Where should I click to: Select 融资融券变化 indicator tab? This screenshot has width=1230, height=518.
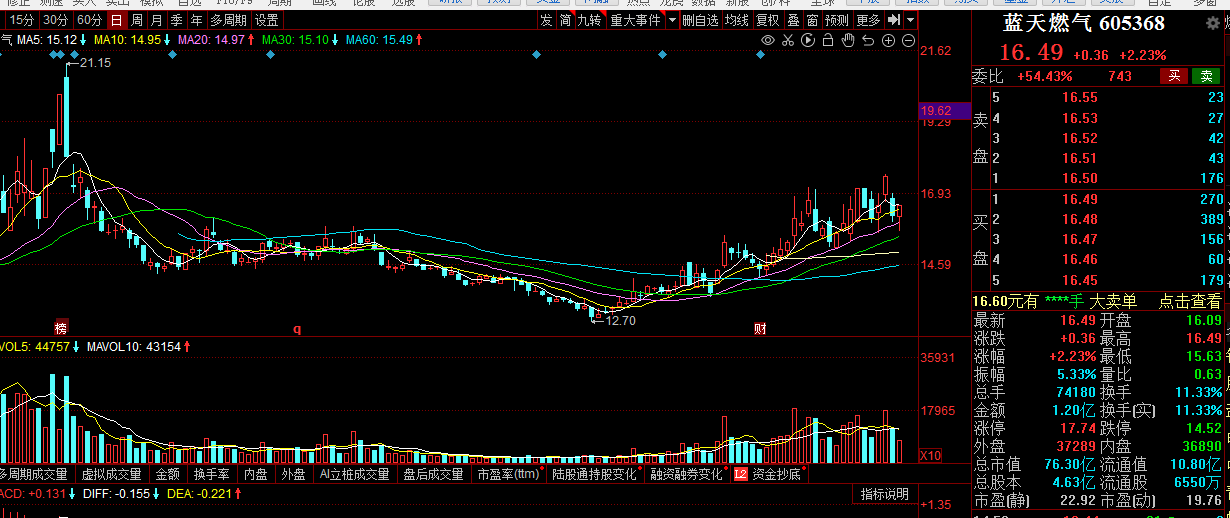tap(685, 474)
